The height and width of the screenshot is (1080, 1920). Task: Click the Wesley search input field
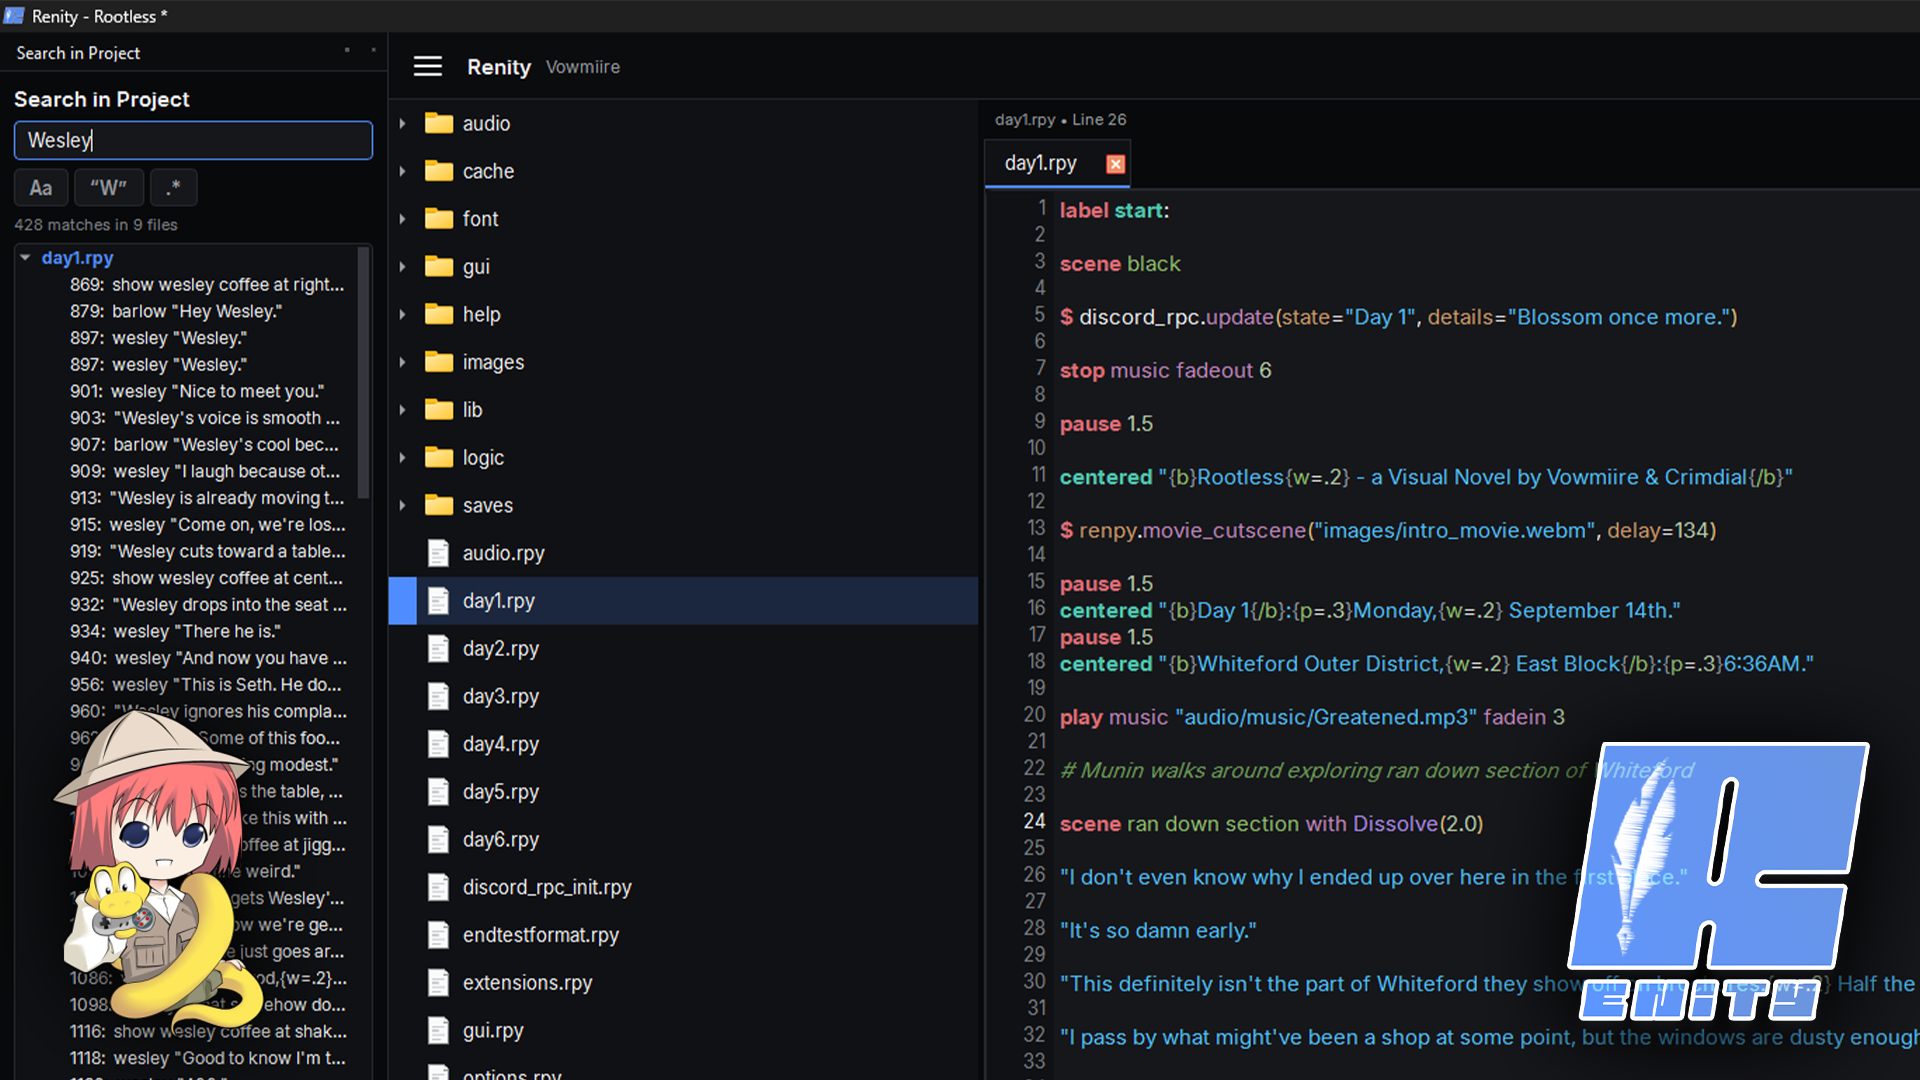point(193,140)
